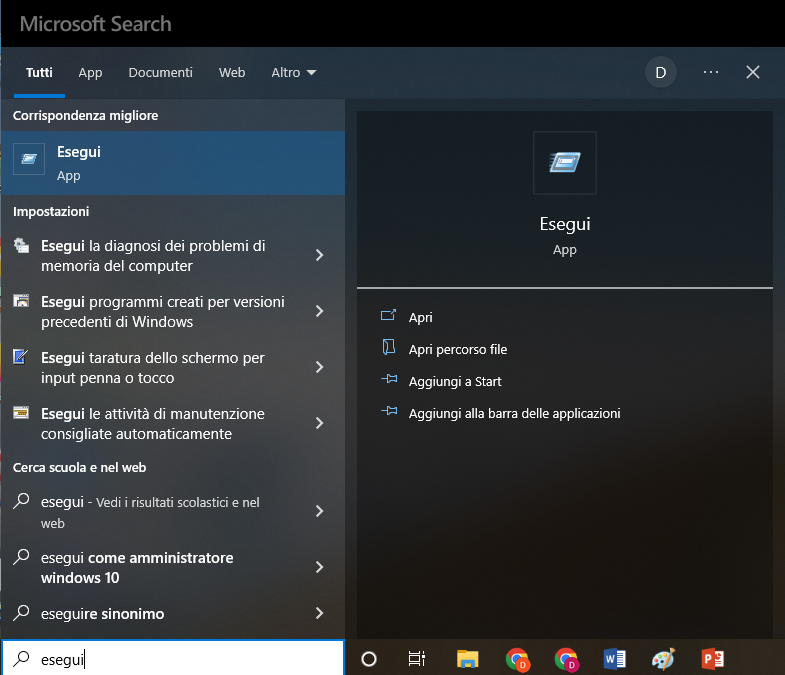The height and width of the screenshot is (675, 785).
Task: Expand arrow for attività di manutenzione result
Action: pyautogui.click(x=319, y=424)
